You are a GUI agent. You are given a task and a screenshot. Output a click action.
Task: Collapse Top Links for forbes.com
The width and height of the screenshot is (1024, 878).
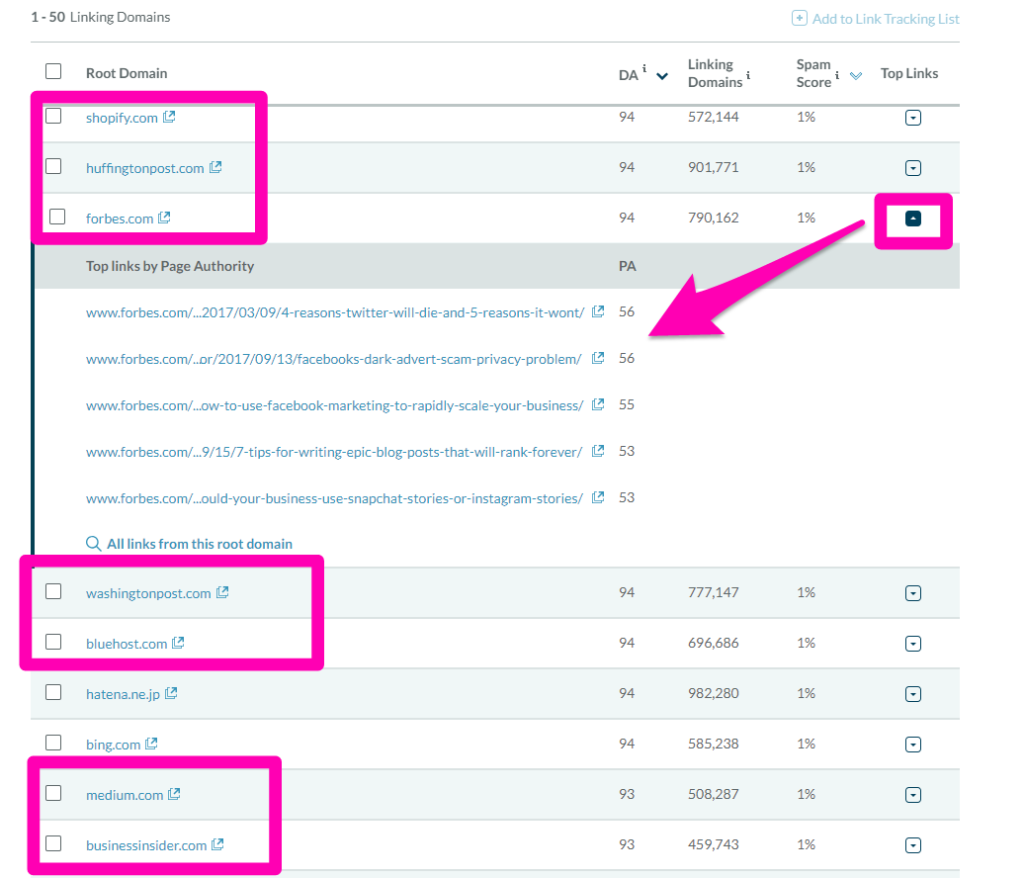coord(913,218)
